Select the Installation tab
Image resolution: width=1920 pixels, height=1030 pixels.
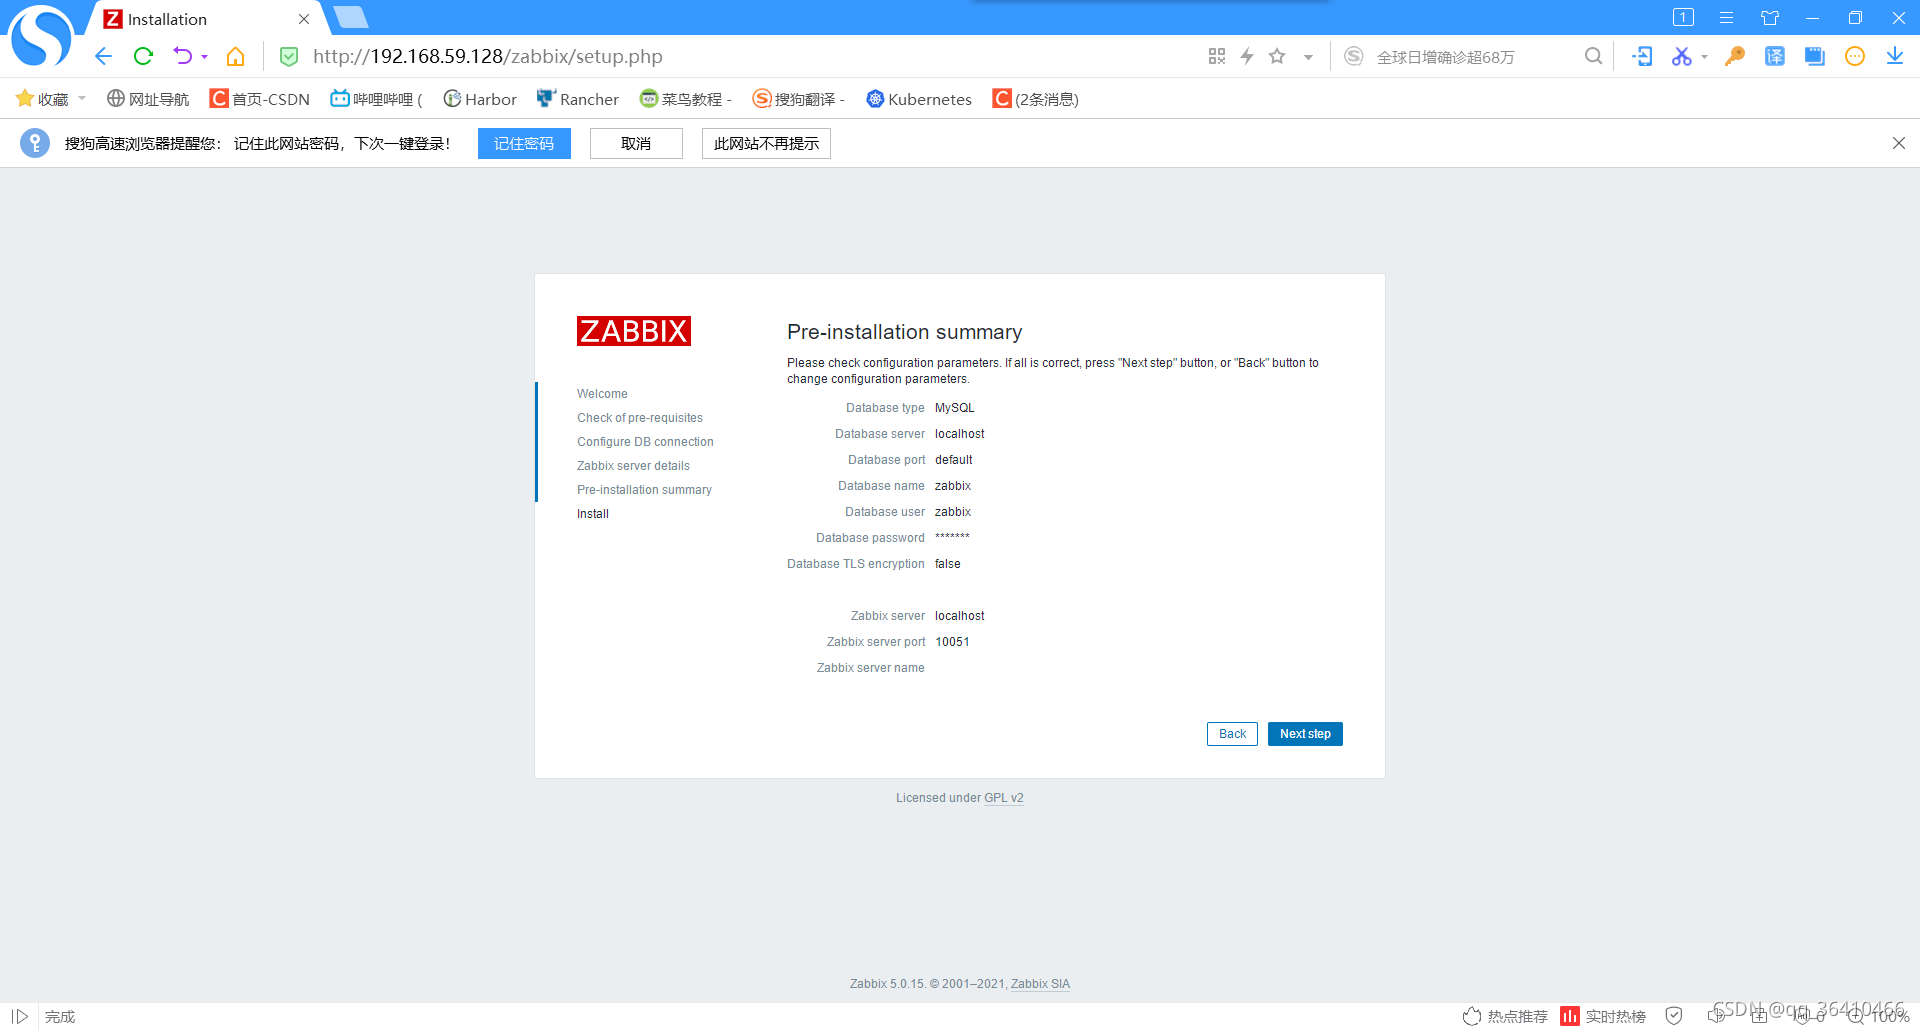pos(200,19)
